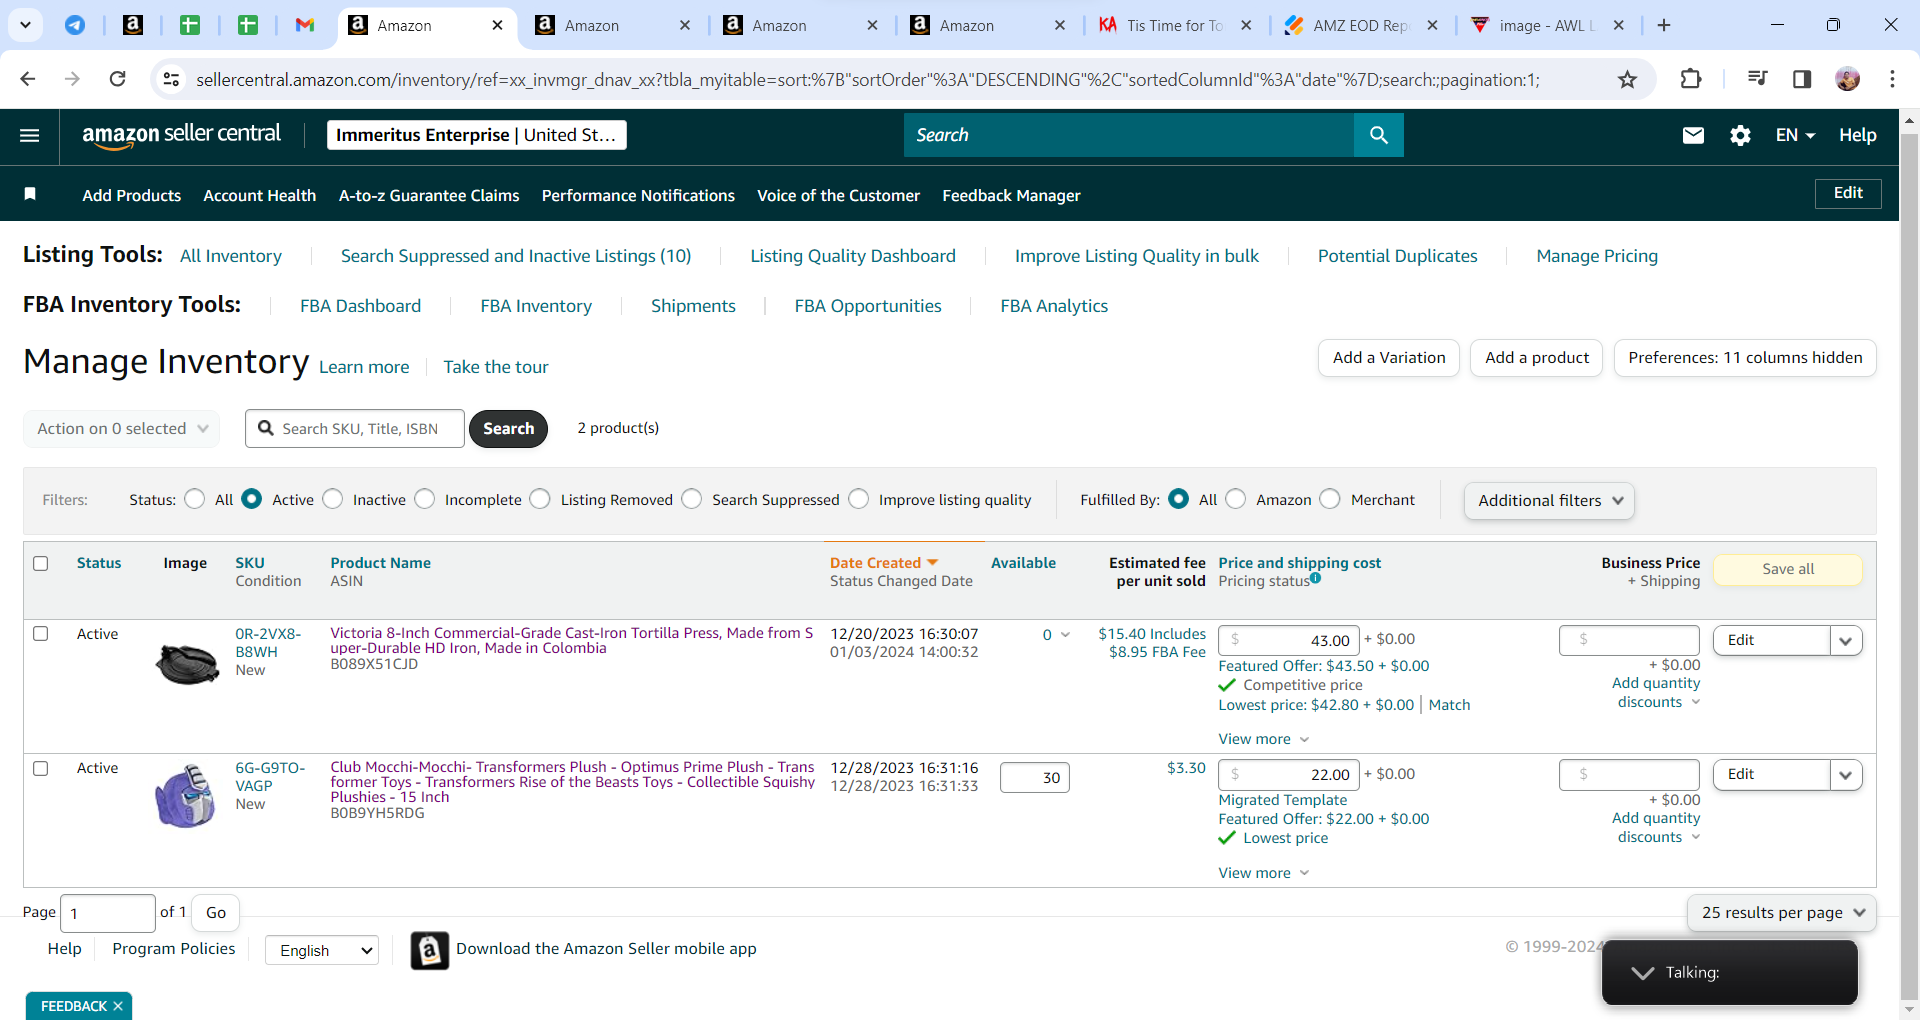Check the Tortilla Press row checkbox
This screenshot has width=1920, height=1020.
(41, 633)
